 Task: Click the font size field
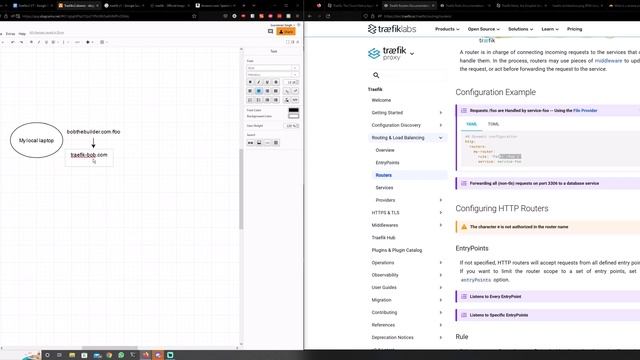(x=291, y=82)
